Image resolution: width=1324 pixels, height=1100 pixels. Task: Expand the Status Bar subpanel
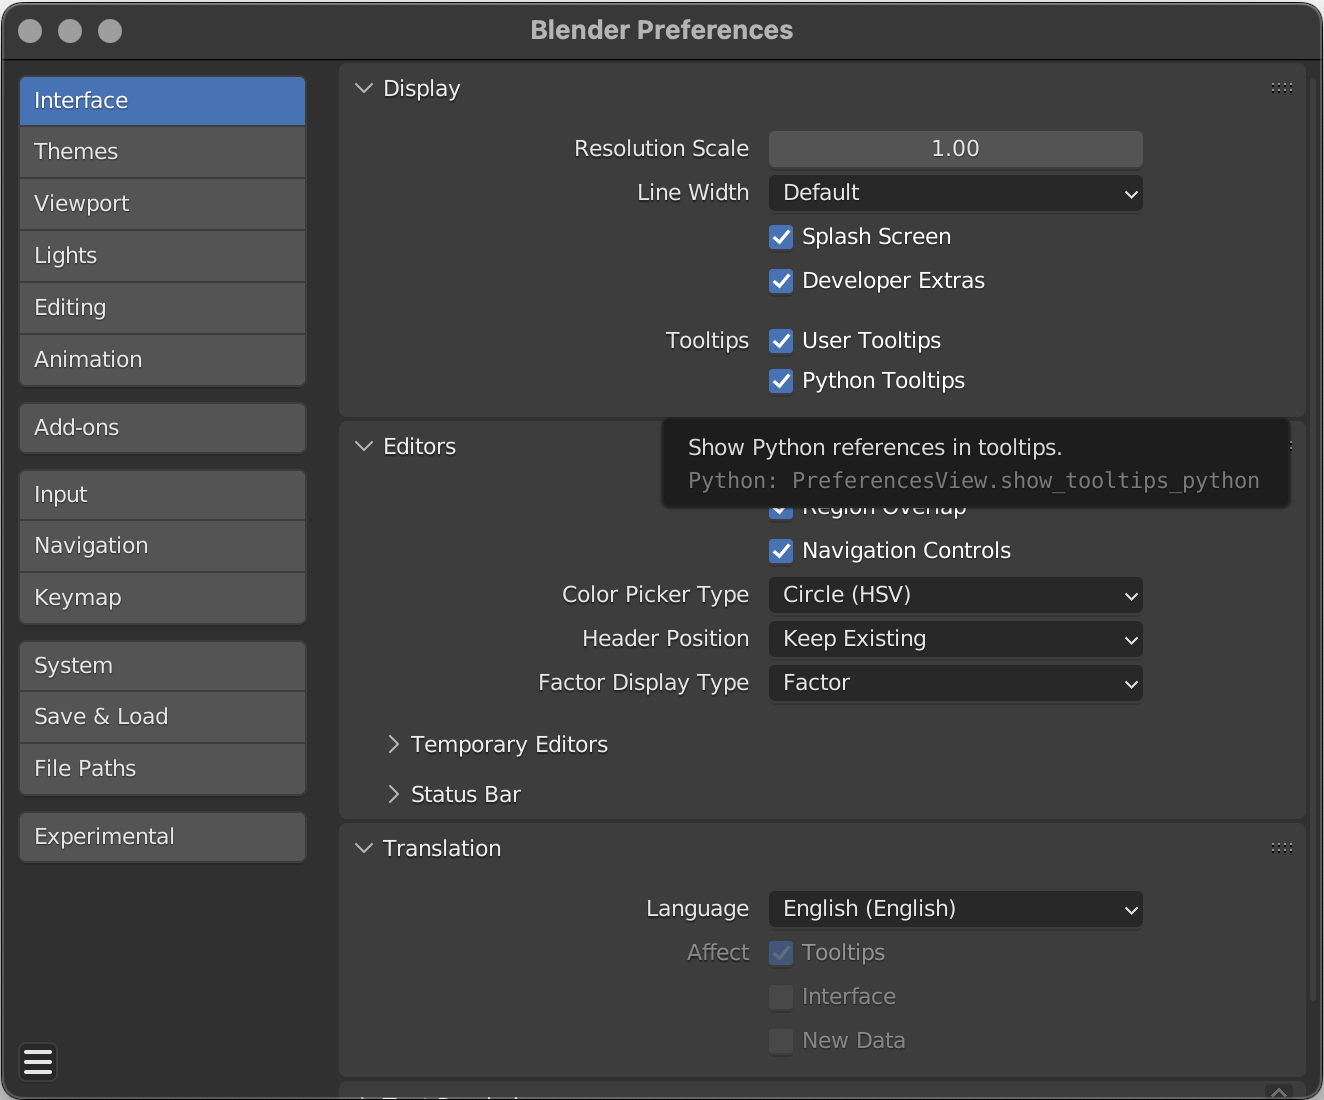coord(393,794)
